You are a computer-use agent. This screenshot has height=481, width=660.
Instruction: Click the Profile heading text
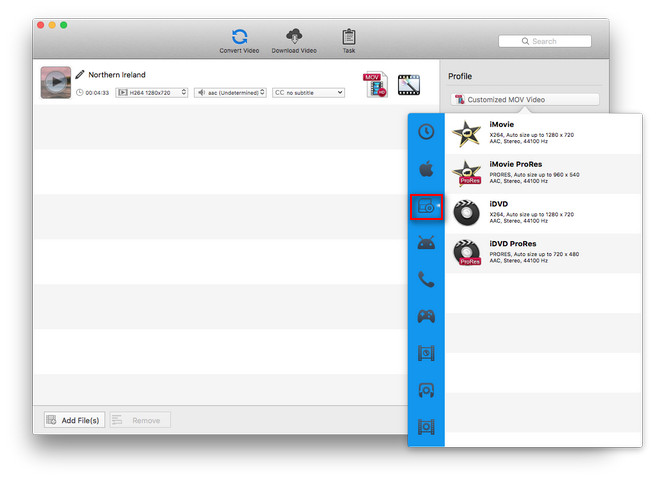click(460, 76)
